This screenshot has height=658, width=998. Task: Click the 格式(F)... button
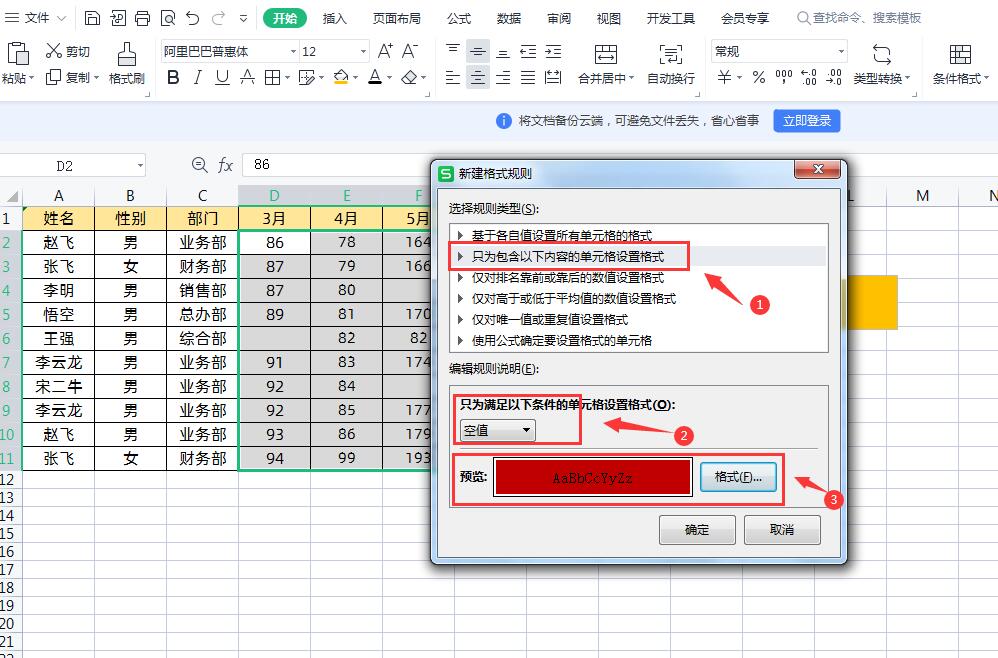(738, 477)
